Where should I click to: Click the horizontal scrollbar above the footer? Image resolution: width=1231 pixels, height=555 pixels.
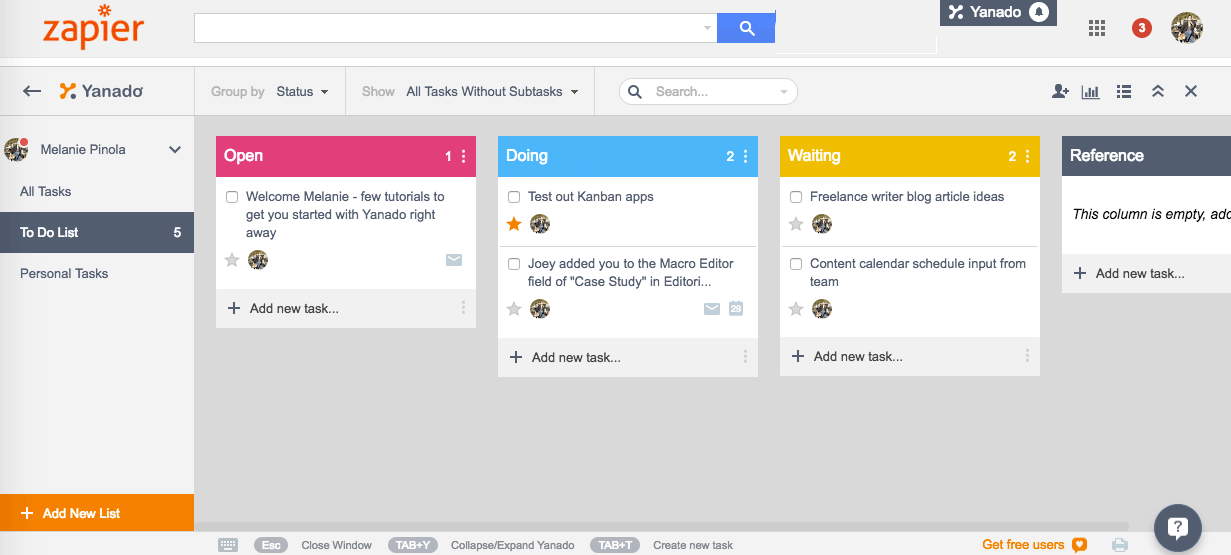(x=661, y=527)
